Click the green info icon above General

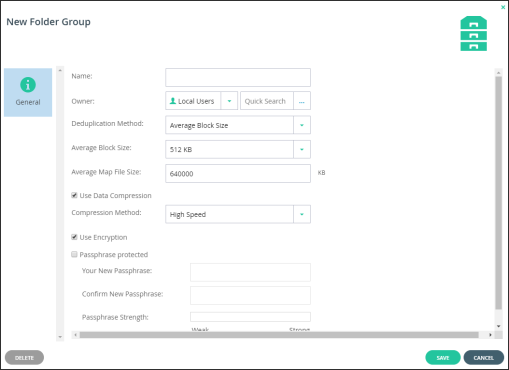pyautogui.click(x=28, y=85)
